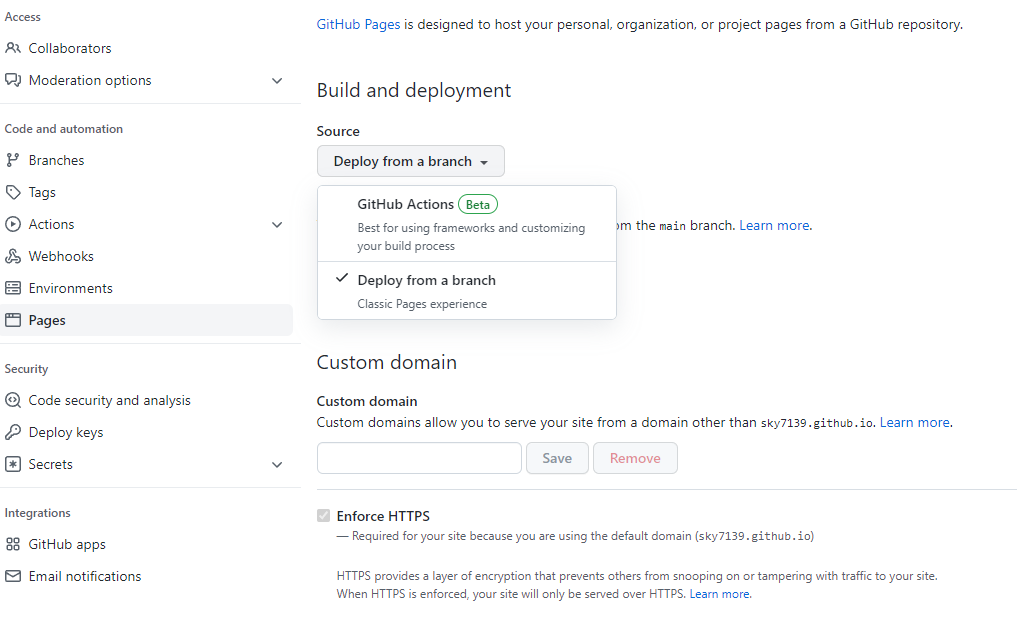Select the Pages sidebar item
This screenshot has height=627, width=1017.
pos(147,320)
